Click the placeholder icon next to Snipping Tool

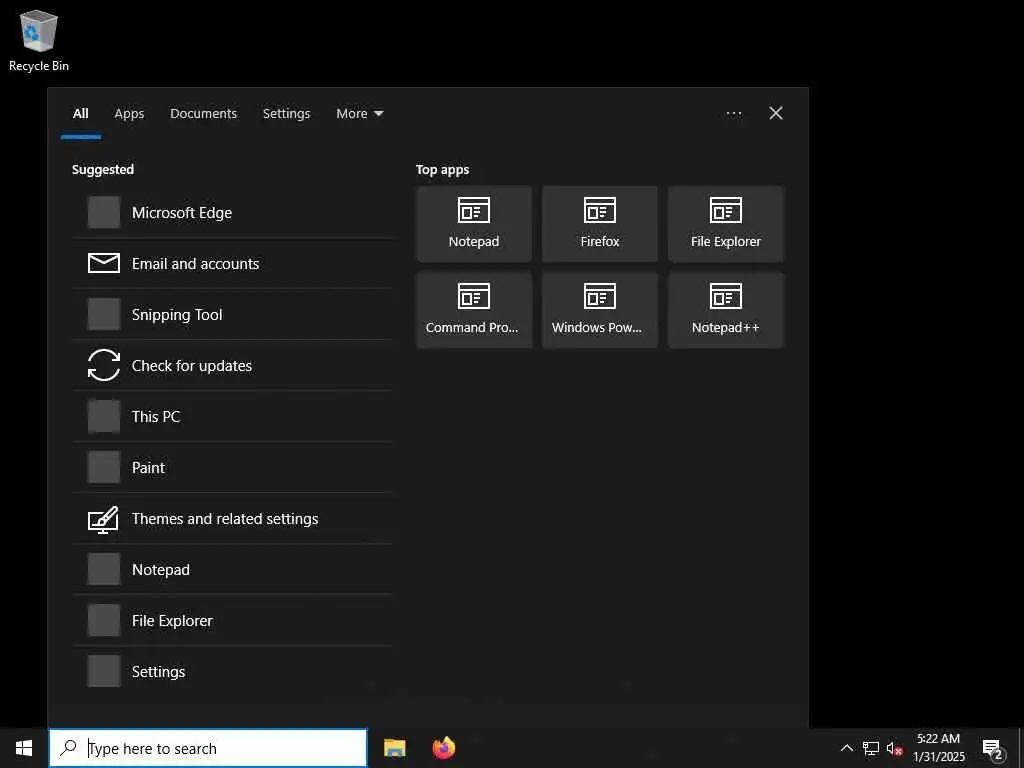tap(104, 314)
